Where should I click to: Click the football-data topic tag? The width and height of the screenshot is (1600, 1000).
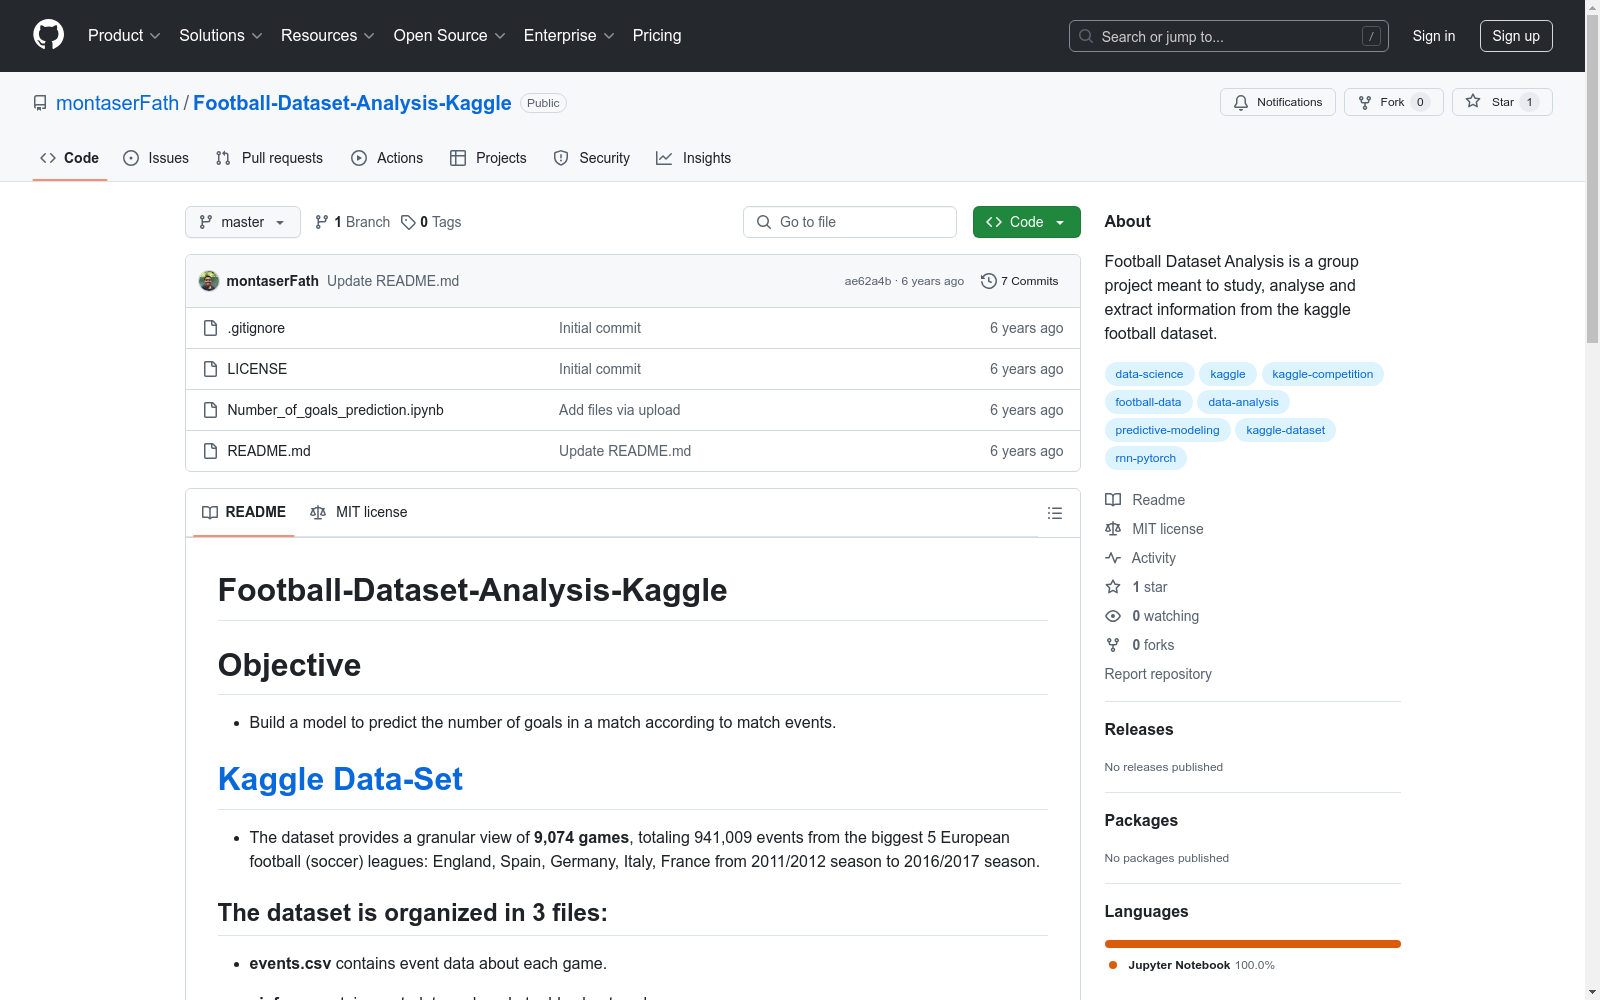click(x=1148, y=402)
